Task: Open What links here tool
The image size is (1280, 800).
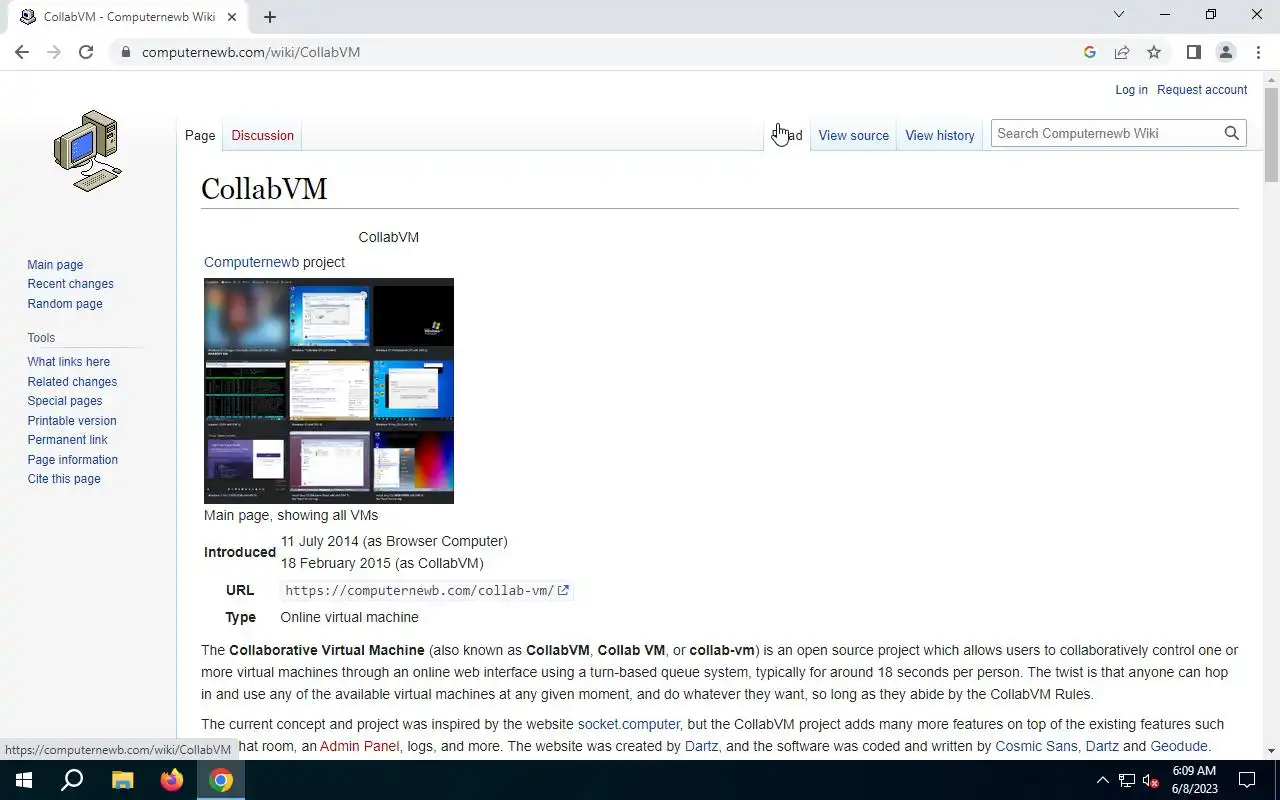Action: [69, 362]
